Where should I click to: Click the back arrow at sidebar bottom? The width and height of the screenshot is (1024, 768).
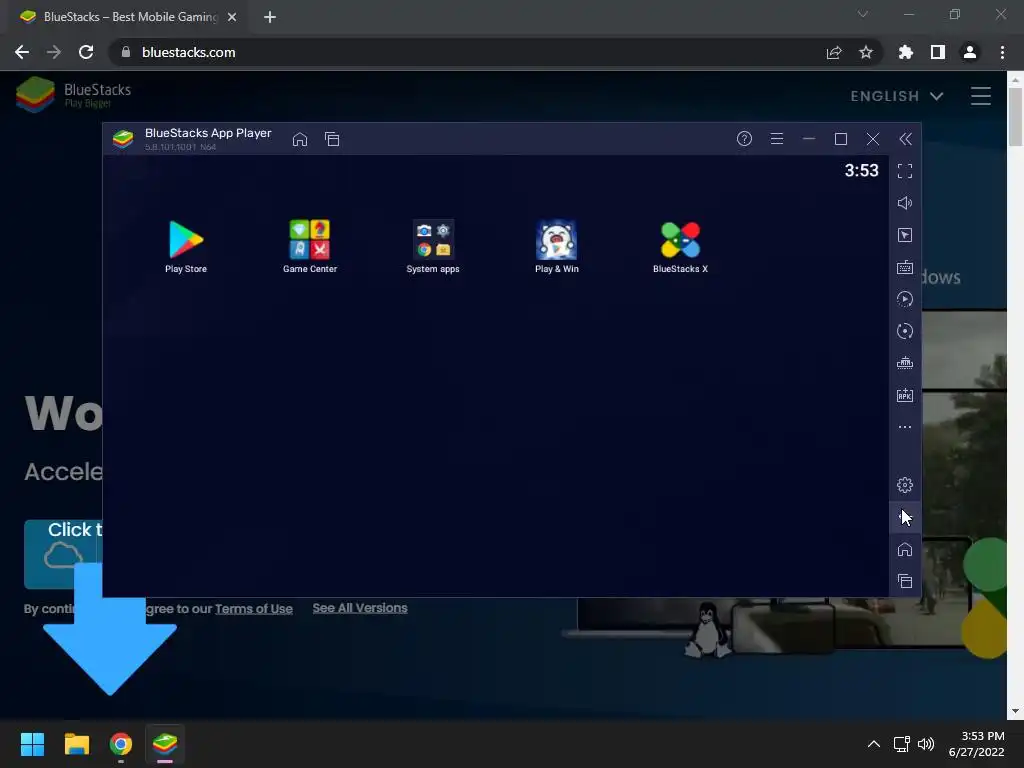point(904,517)
